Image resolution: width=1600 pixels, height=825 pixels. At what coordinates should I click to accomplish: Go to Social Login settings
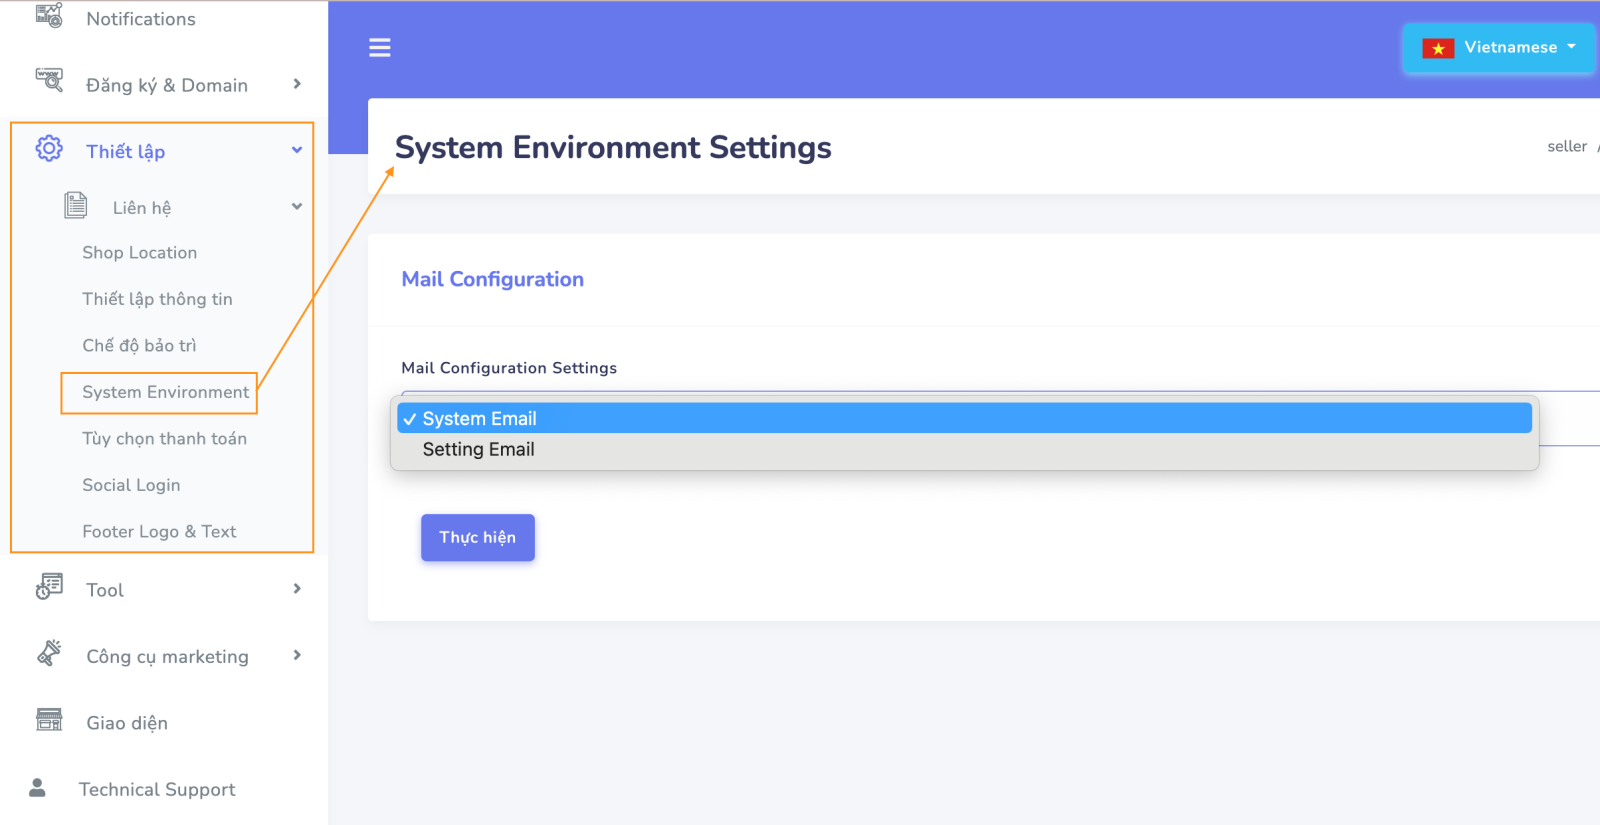click(x=131, y=485)
